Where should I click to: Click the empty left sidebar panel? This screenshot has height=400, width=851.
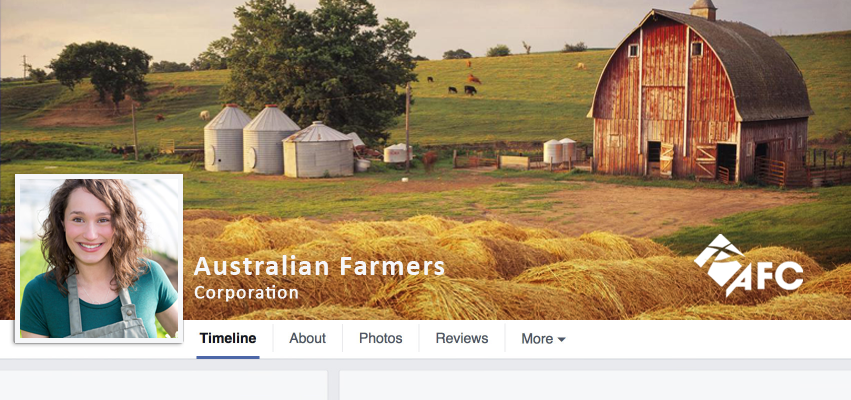[163, 385]
